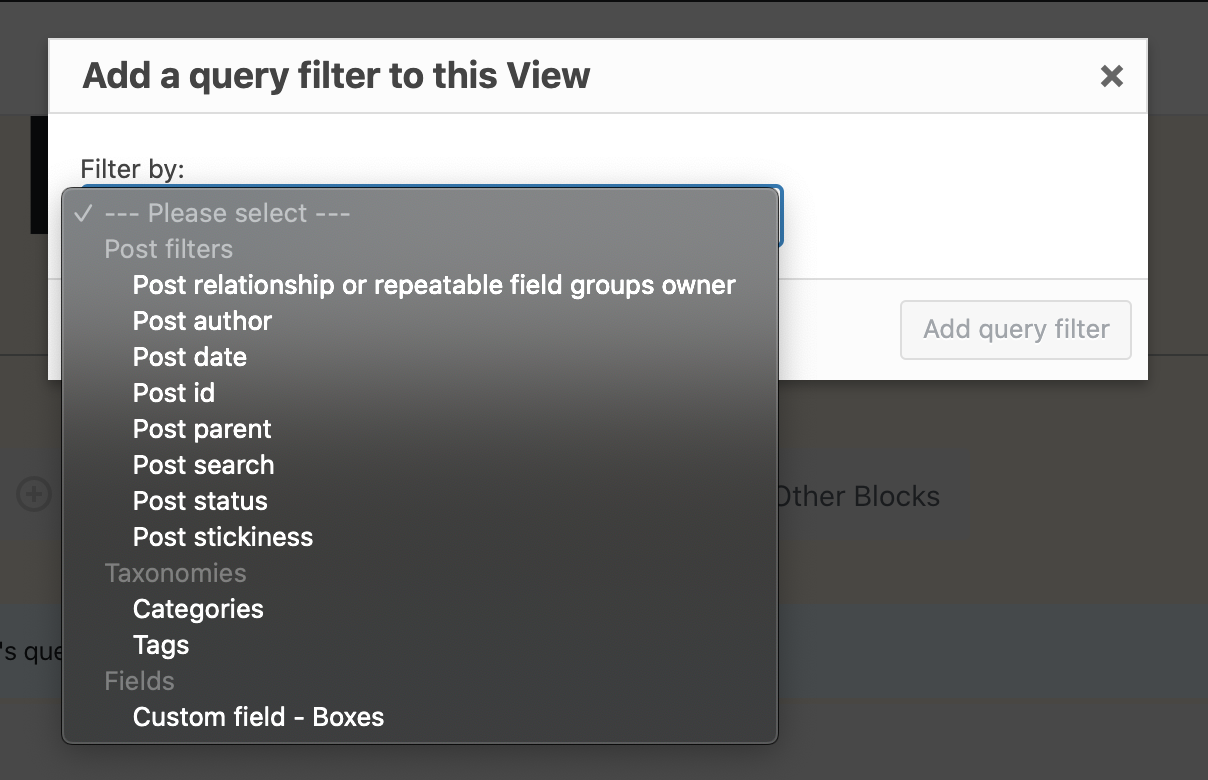Select Post author from the filter list
This screenshot has height=780, width=1208.
tap(202, 321)
